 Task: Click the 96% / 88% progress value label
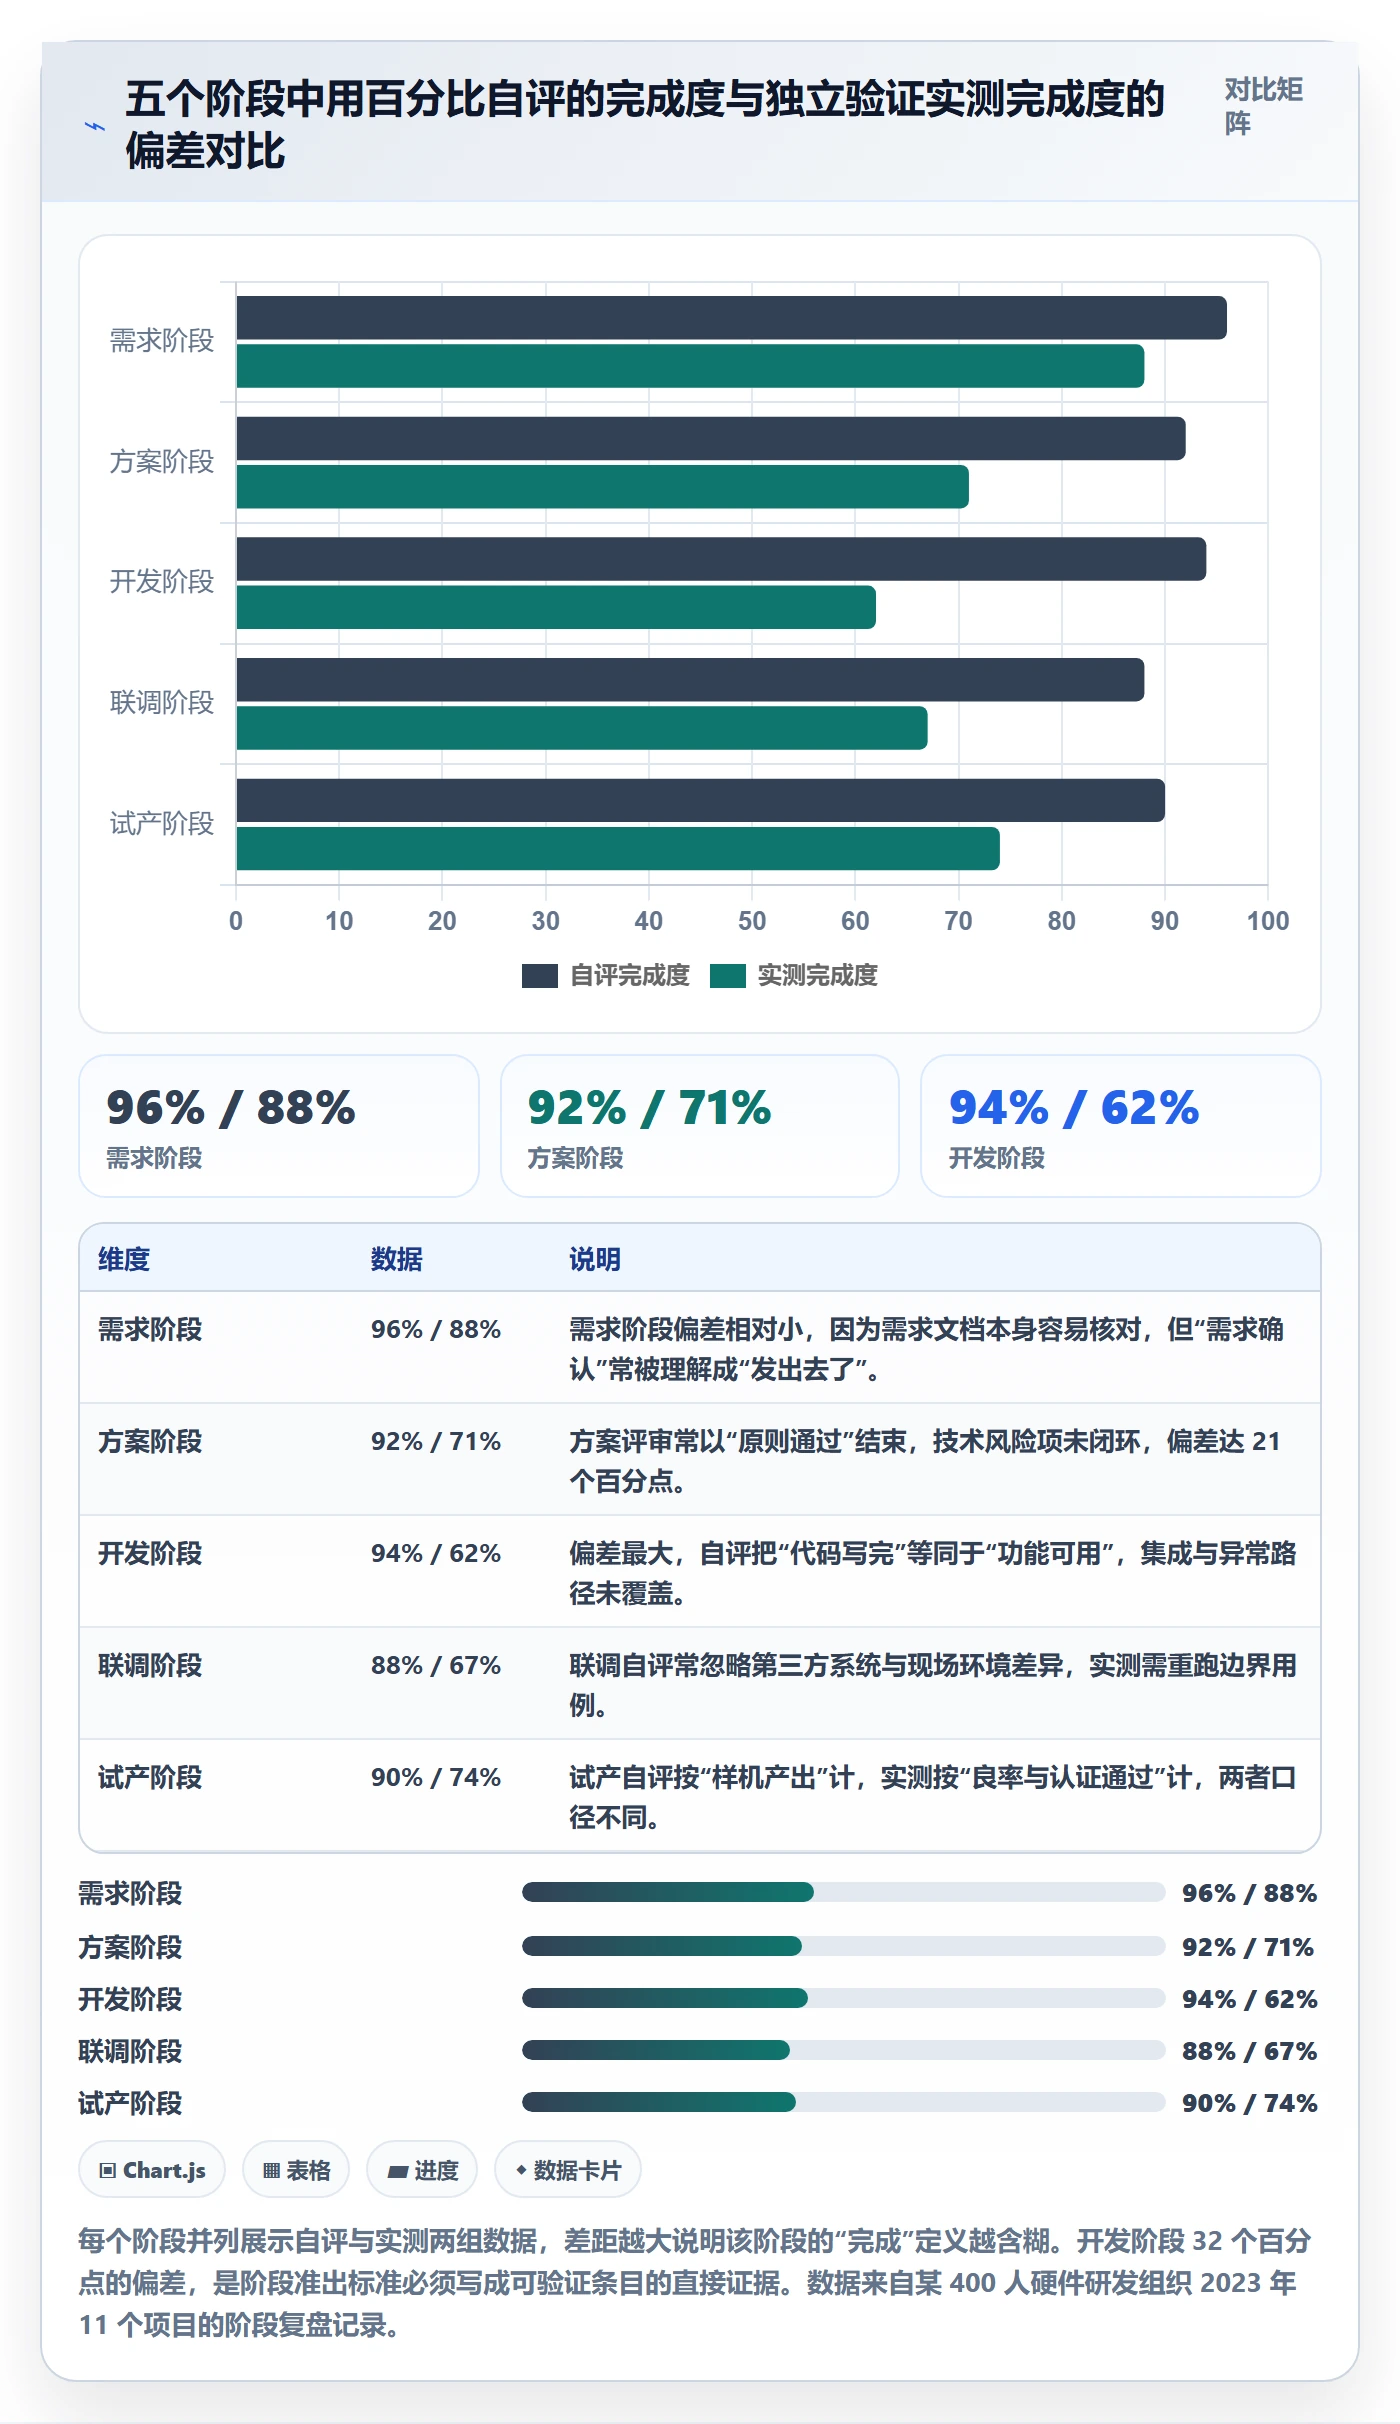1250,1893
